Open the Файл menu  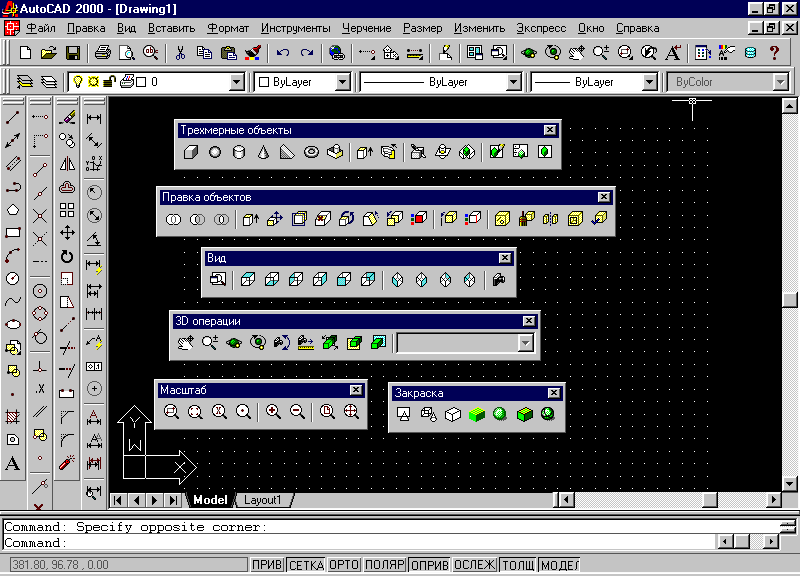(x=41, y=28)
